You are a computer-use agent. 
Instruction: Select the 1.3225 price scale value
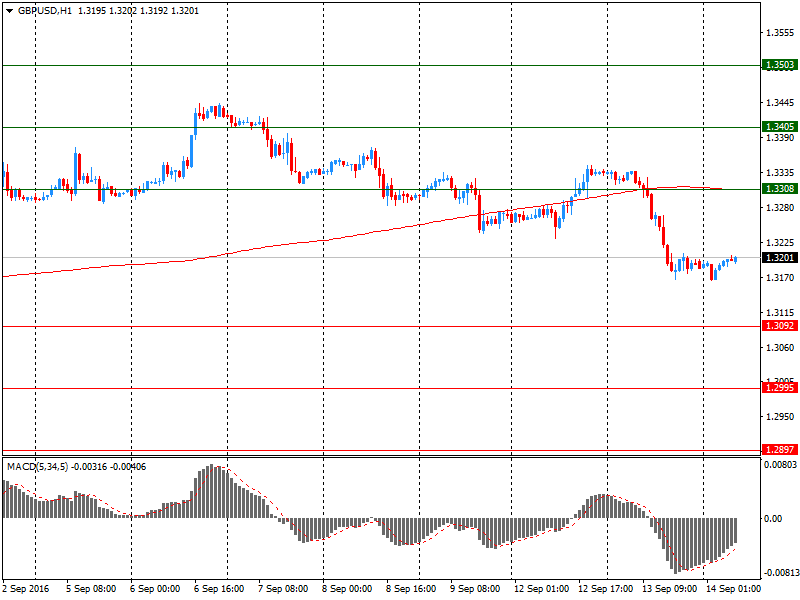coord(780,242)
